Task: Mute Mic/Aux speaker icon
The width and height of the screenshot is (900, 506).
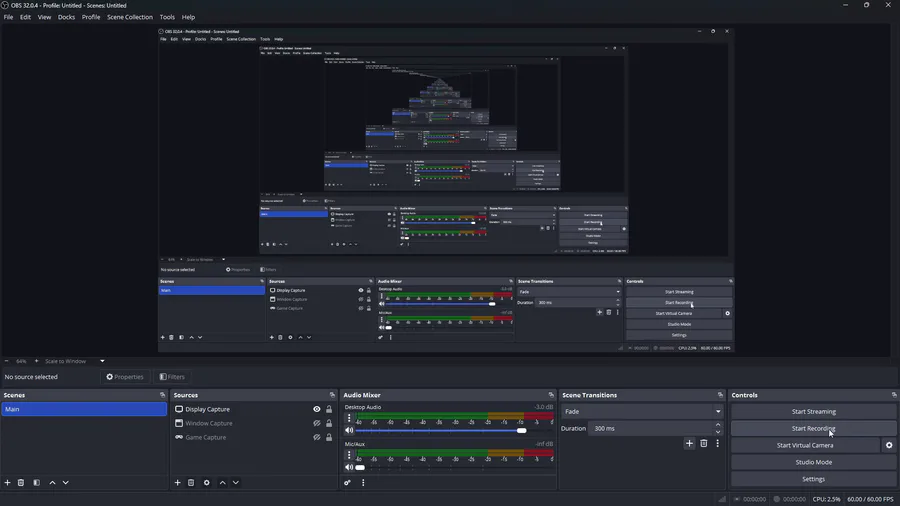Action: click(x=349, y=467)
